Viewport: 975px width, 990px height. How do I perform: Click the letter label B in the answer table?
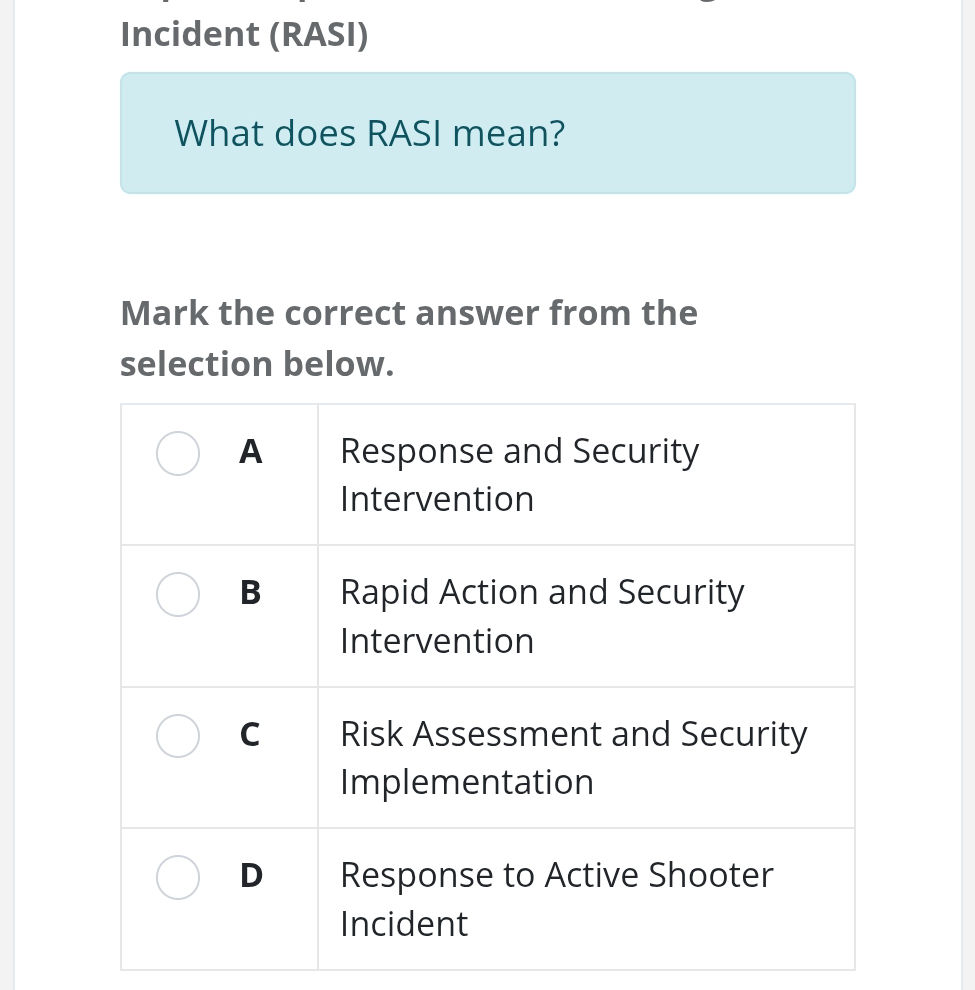(249, 593)
